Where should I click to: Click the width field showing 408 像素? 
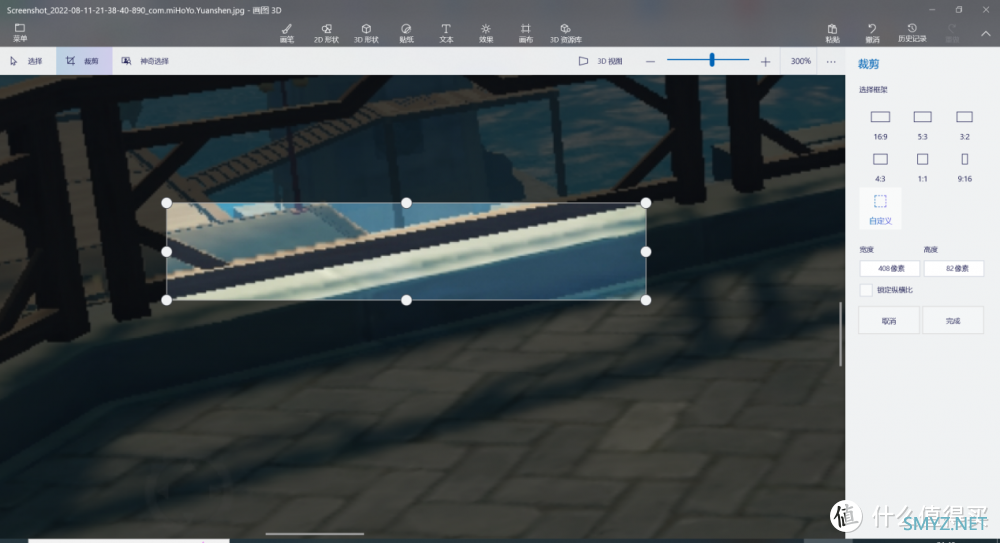pyautogui.click(x=890, y=269)
